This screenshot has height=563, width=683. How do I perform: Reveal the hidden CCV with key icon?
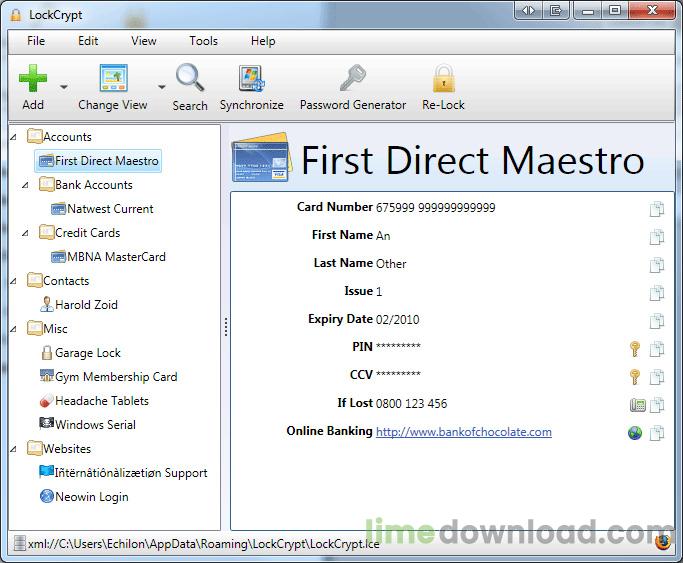tap(634, 377)
